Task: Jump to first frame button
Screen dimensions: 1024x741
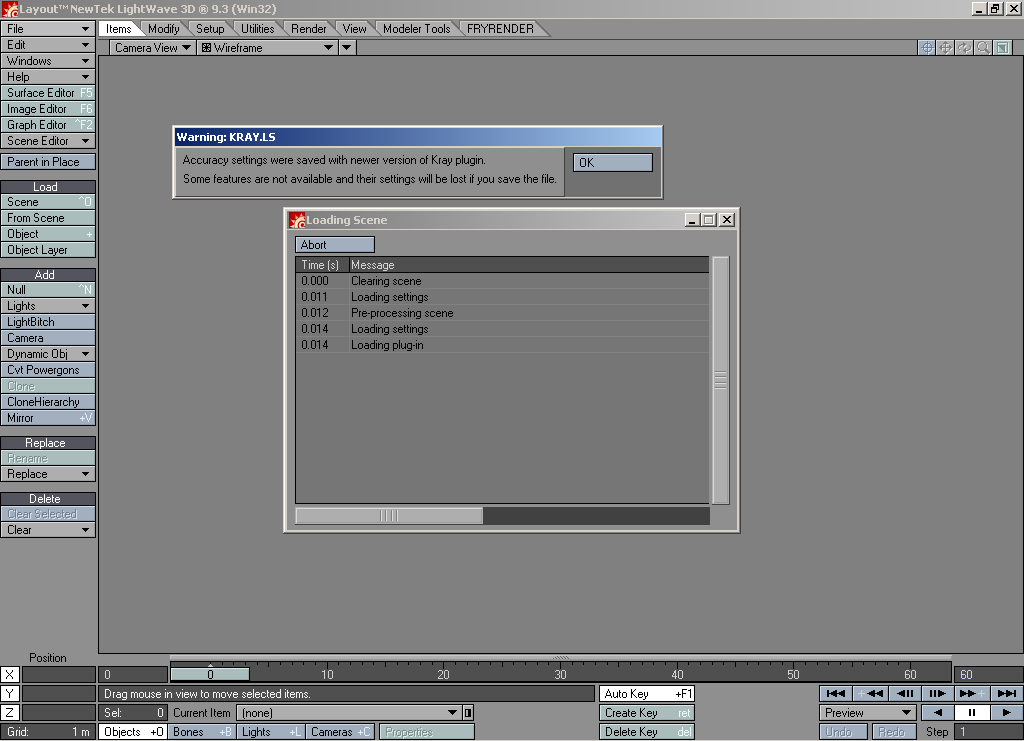Action: 835,693
